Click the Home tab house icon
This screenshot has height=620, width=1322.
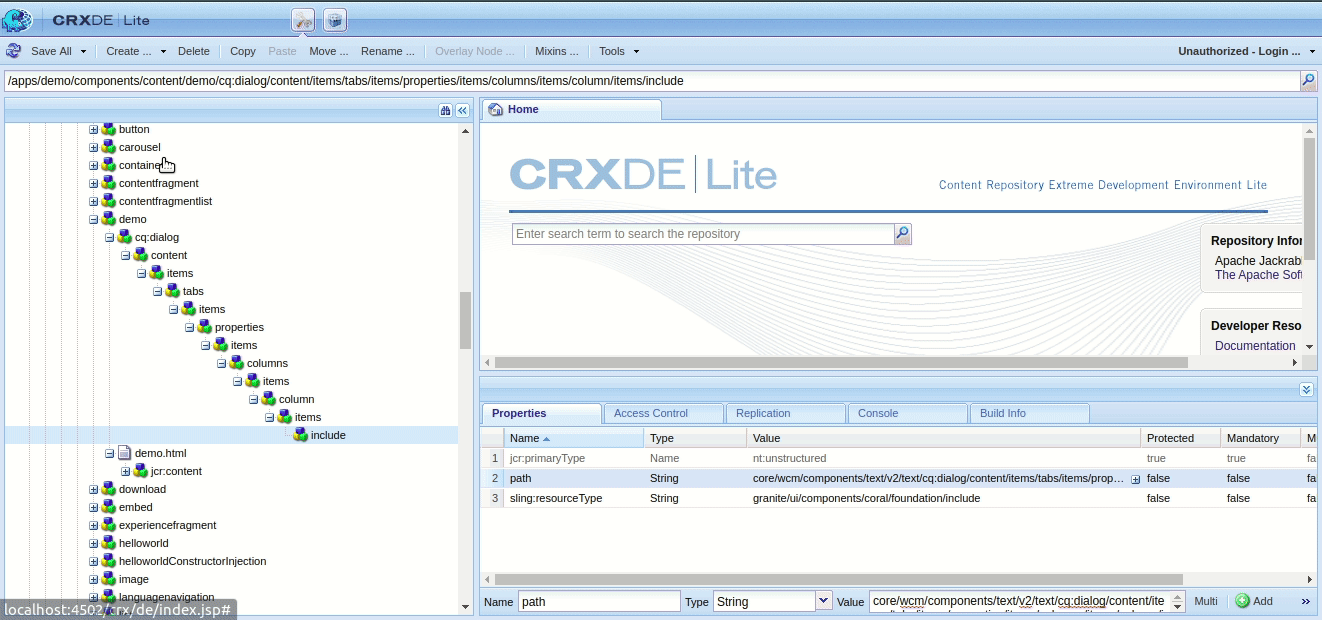(x=495, y=110)
